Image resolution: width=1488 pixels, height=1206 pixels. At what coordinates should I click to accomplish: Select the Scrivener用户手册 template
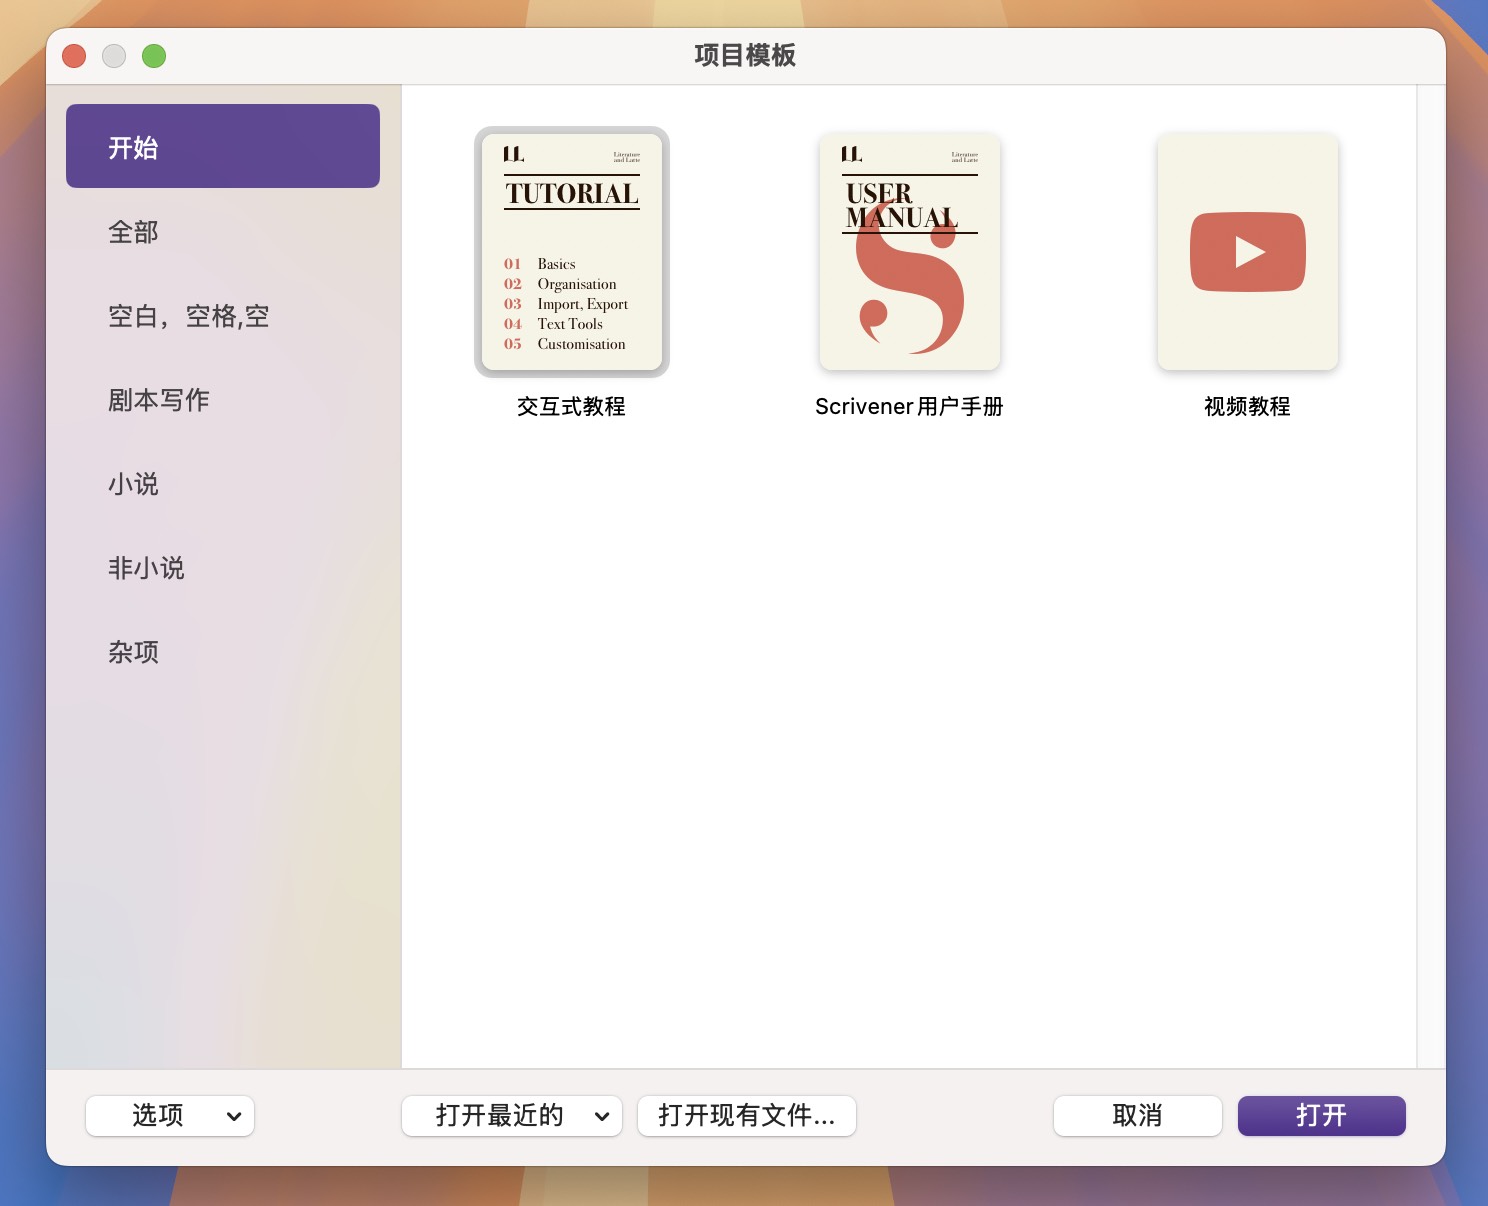pyautogui.click(x=908, y=252)
